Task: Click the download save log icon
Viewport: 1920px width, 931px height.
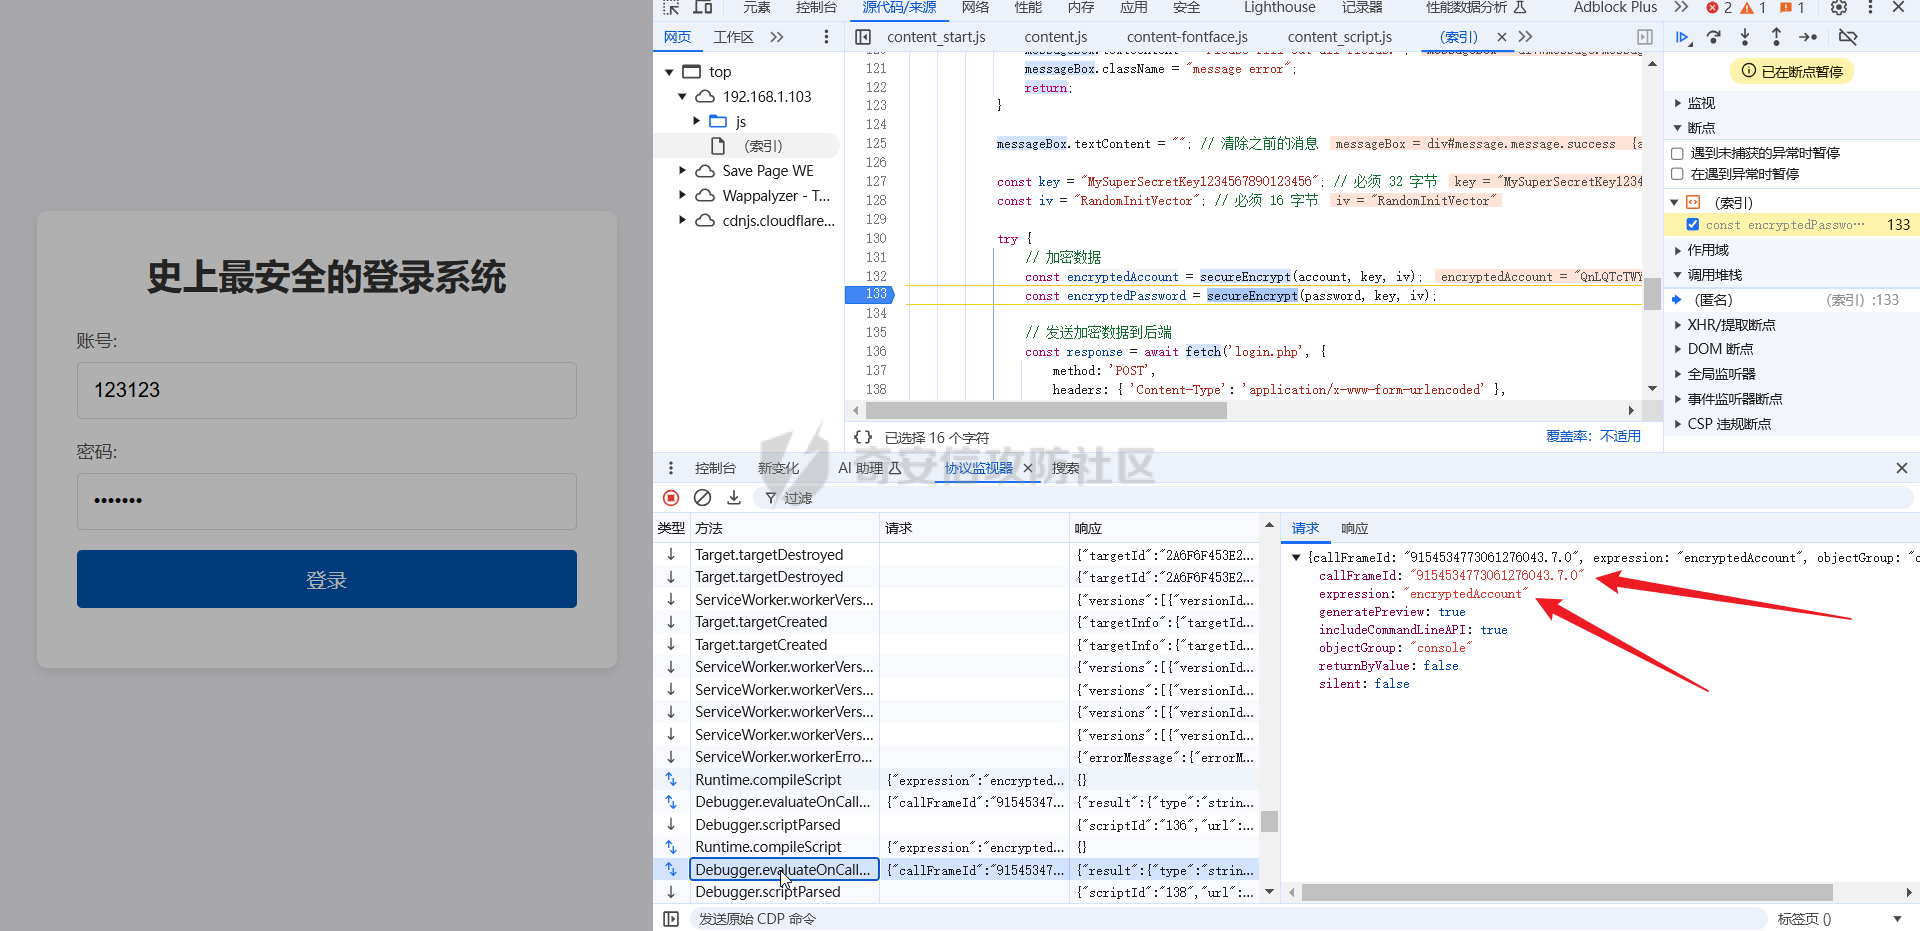Action: click(x=734, y=498)
